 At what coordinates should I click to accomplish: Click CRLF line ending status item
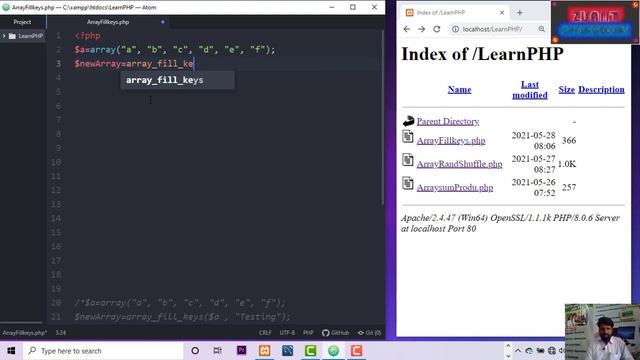tap(265, 333)
